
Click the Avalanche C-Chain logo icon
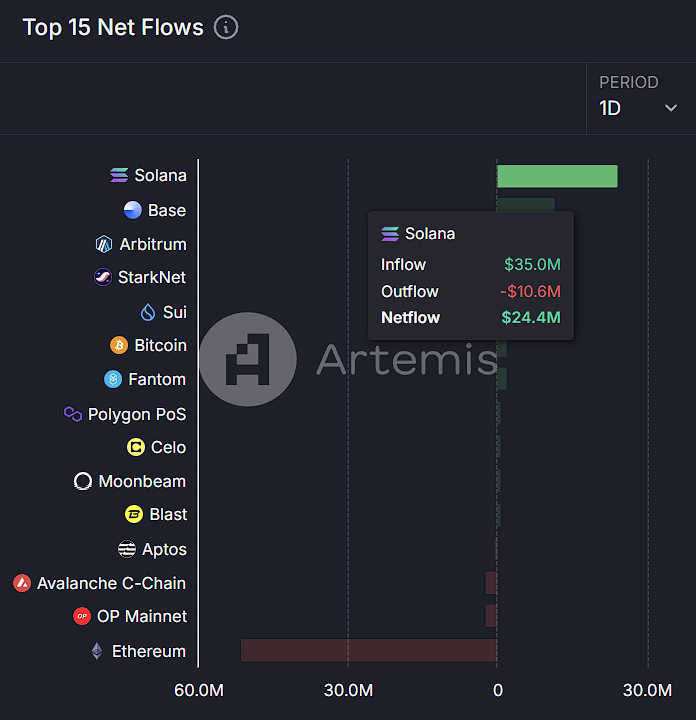22,583
